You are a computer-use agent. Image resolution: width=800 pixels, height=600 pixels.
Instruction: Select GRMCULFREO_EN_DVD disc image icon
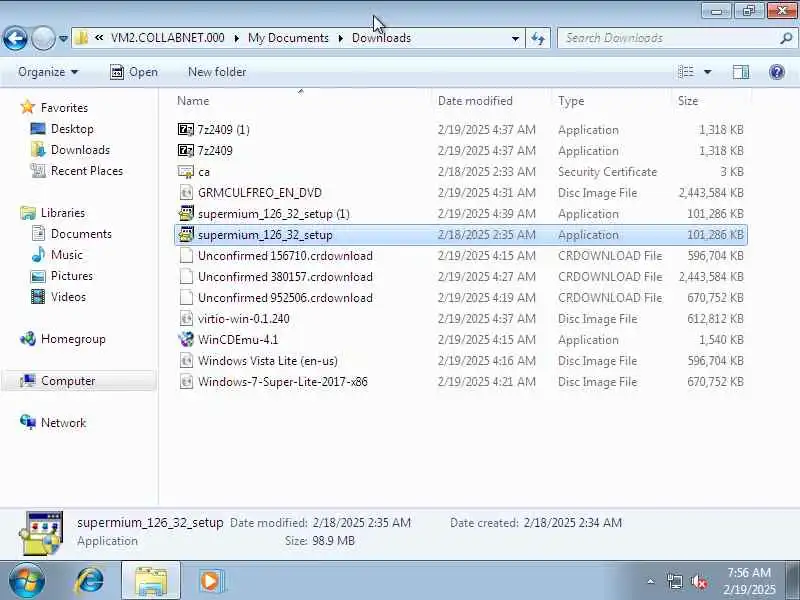186,192
